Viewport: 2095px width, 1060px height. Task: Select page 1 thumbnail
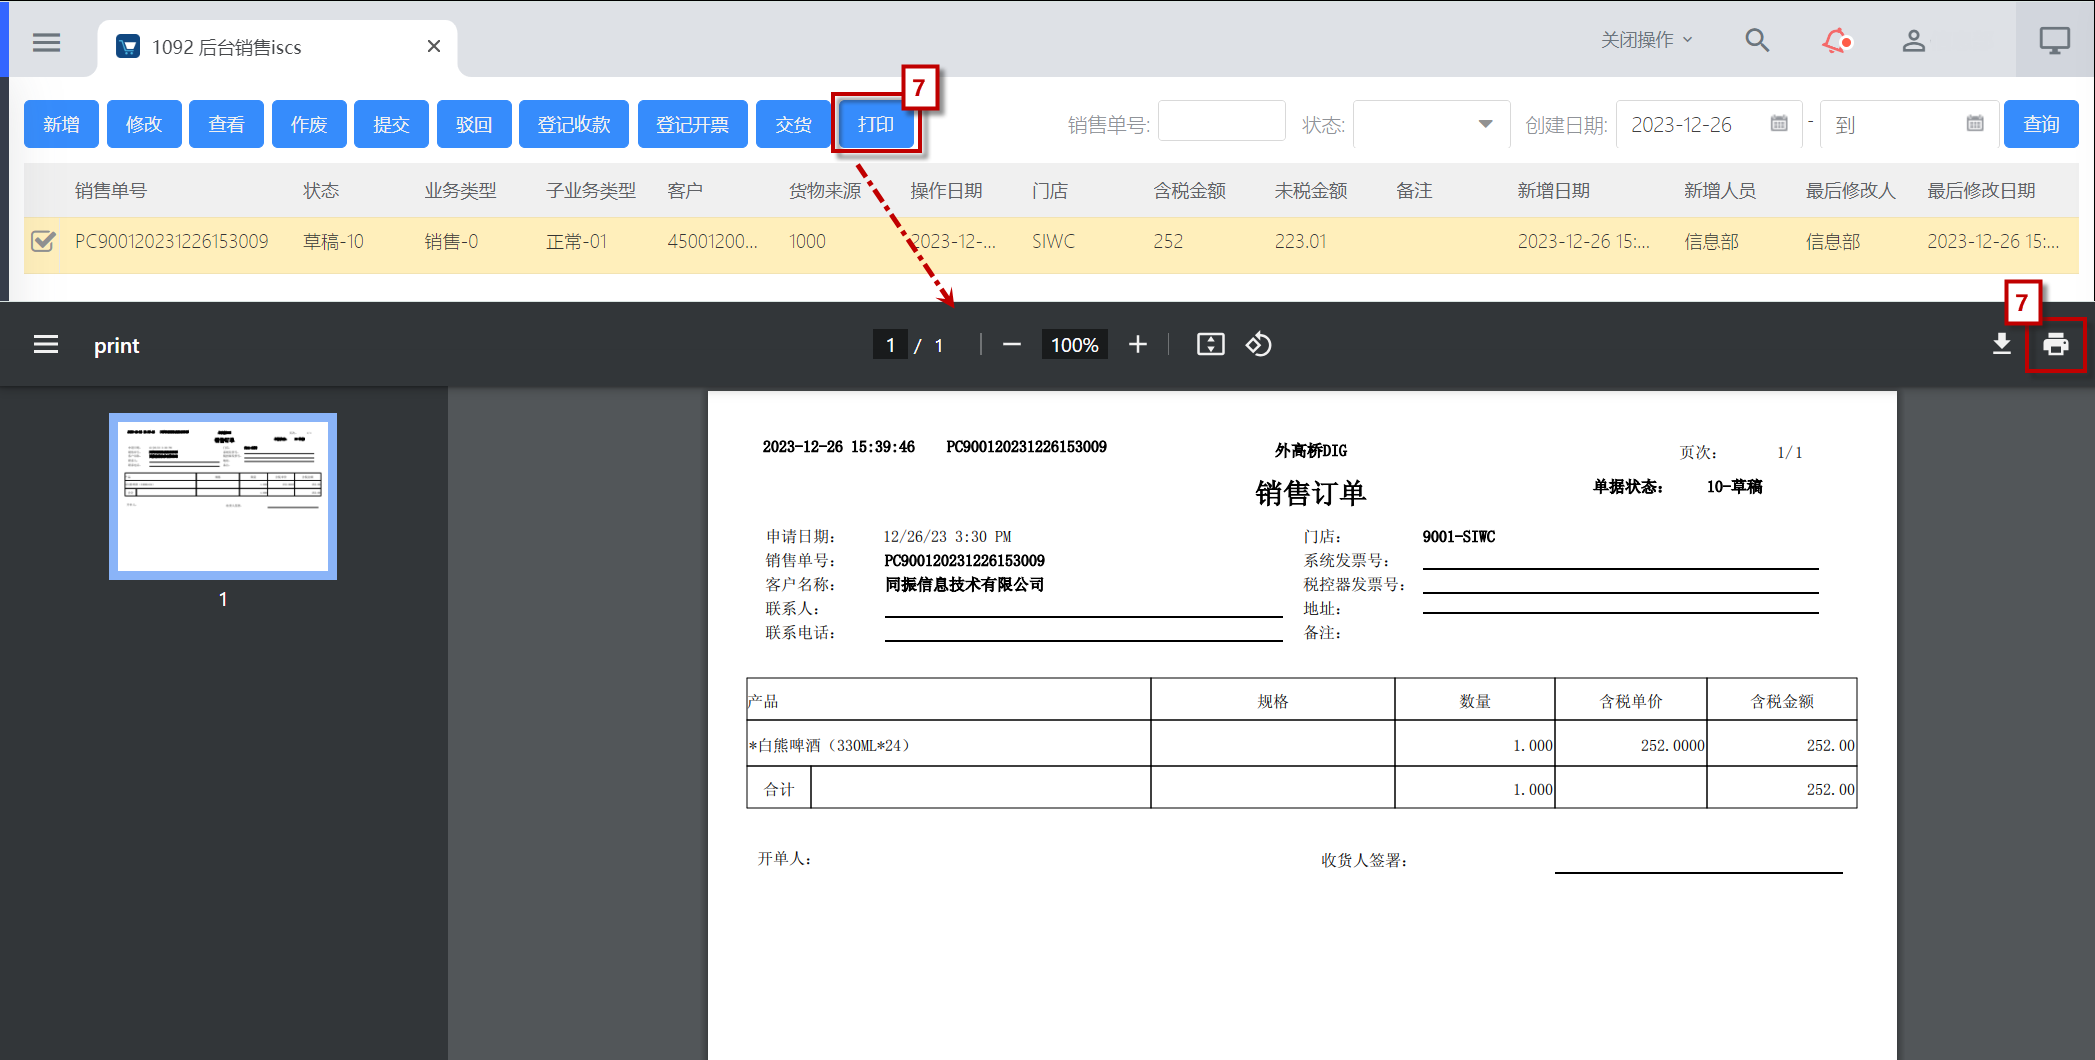click(223, 496)
